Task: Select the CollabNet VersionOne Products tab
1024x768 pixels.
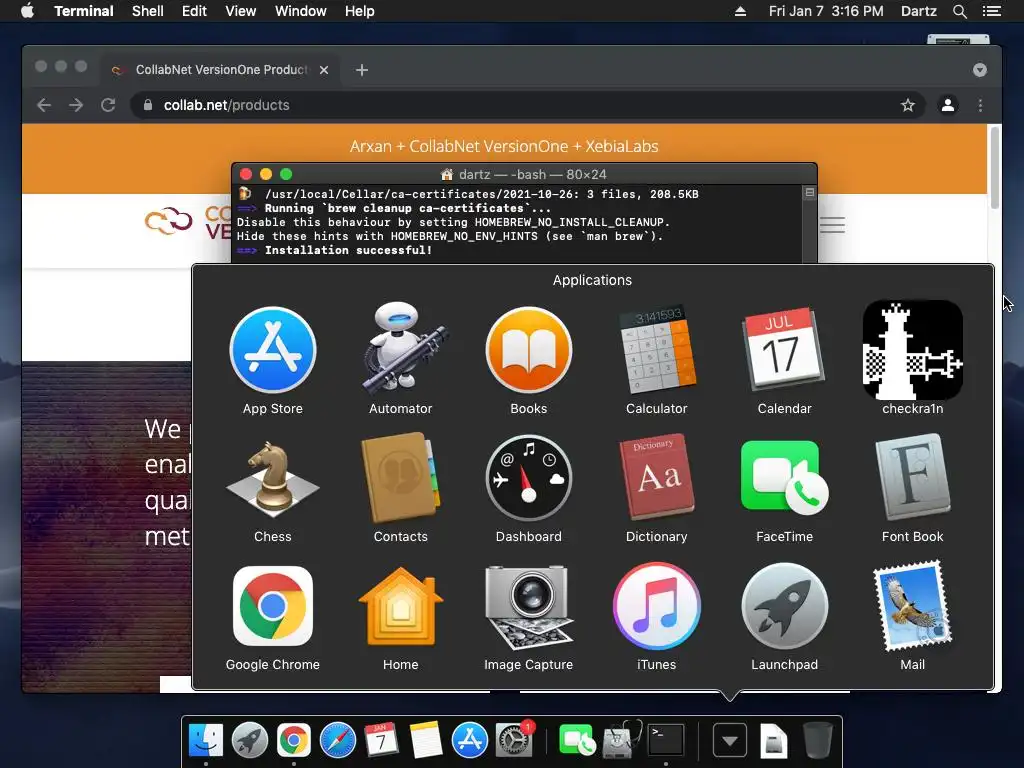Action: coord(219,70)
